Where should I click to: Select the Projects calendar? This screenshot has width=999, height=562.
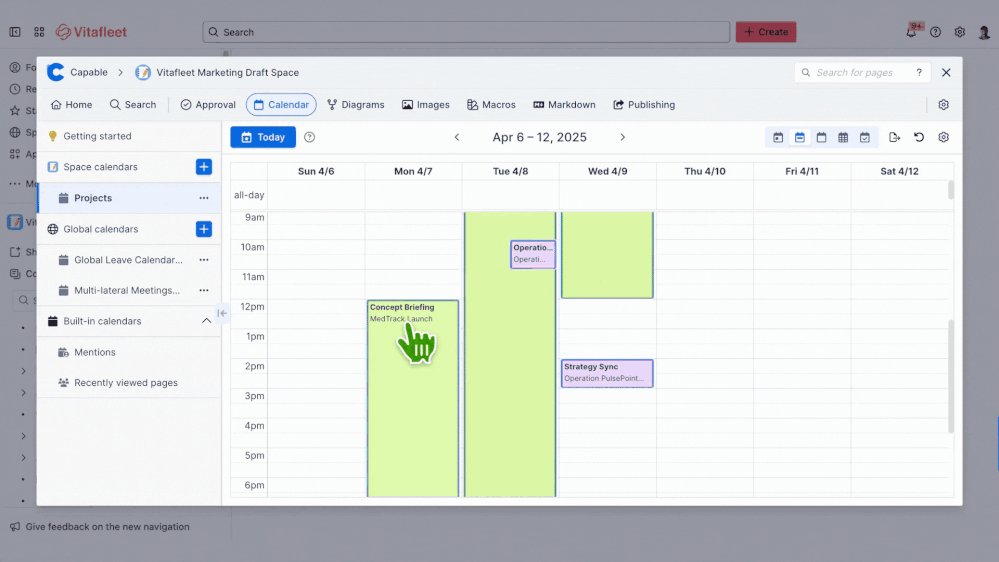129,198
